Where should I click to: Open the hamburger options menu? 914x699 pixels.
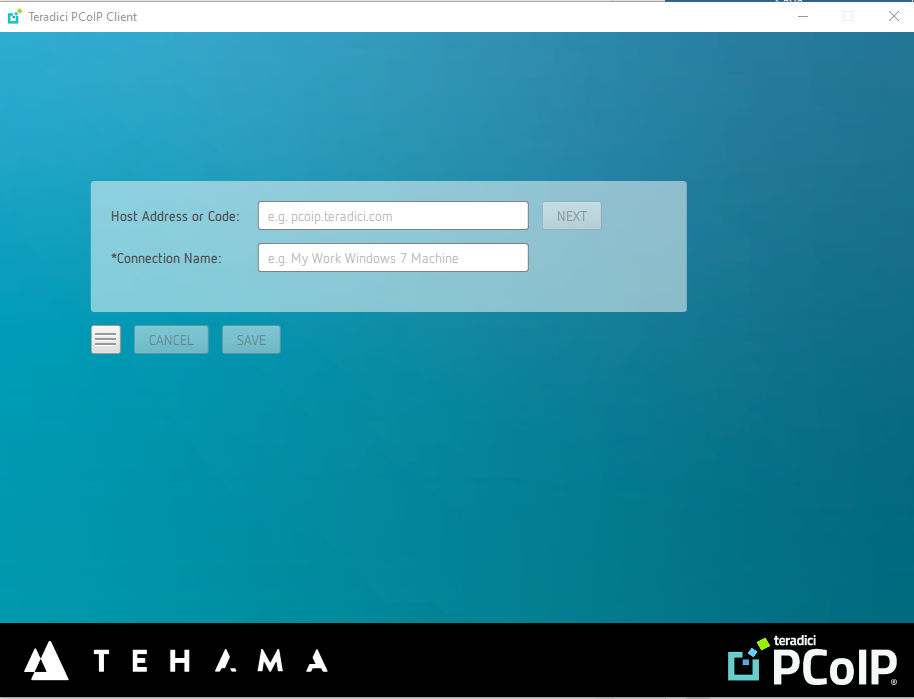106,339
